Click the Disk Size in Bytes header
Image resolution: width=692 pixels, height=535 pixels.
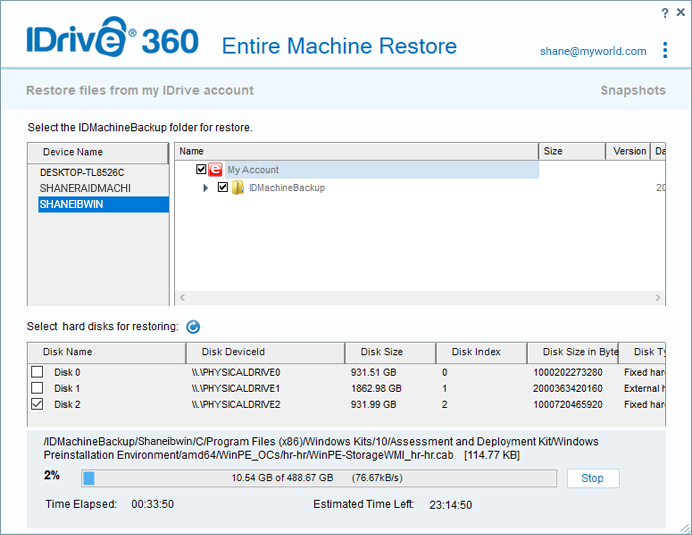573,352
